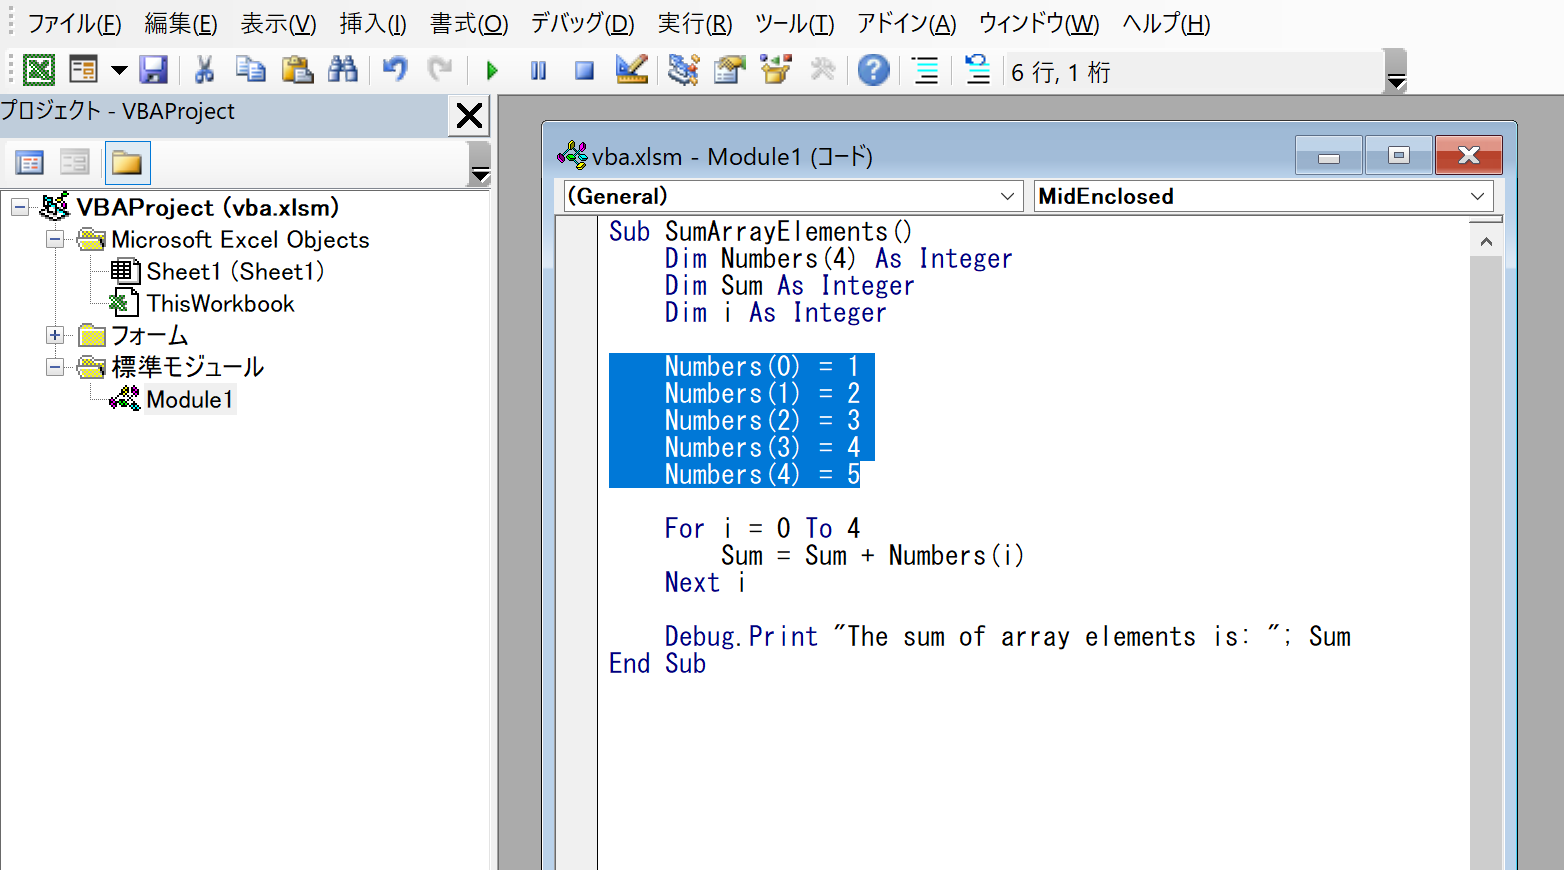Cut the selected code
The width and height of the screenshot is (1564, 870).
click(204, 70)
